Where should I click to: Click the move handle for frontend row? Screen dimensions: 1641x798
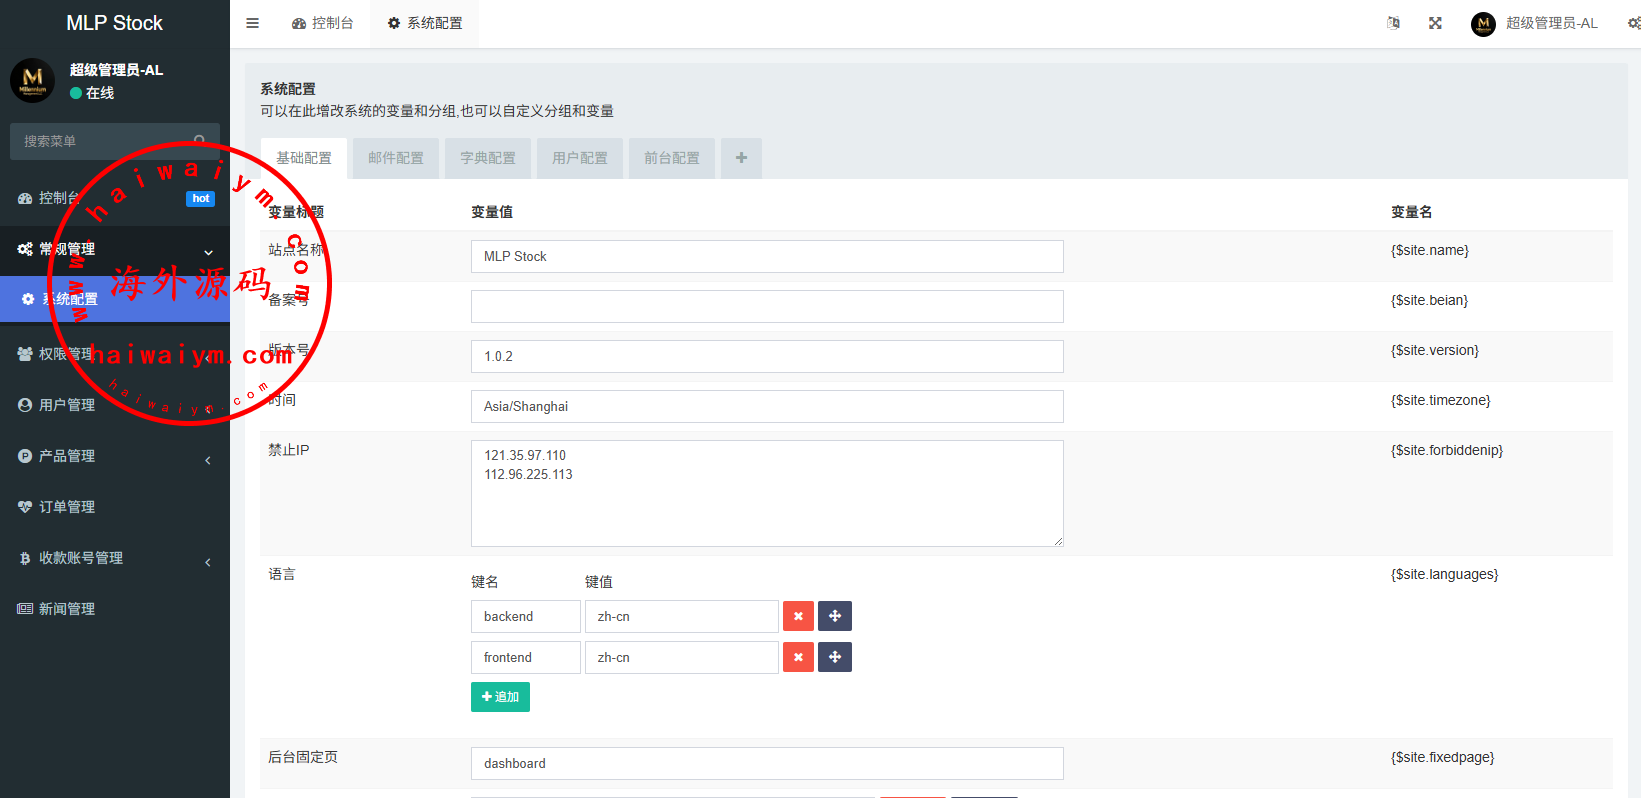[835, 657]
